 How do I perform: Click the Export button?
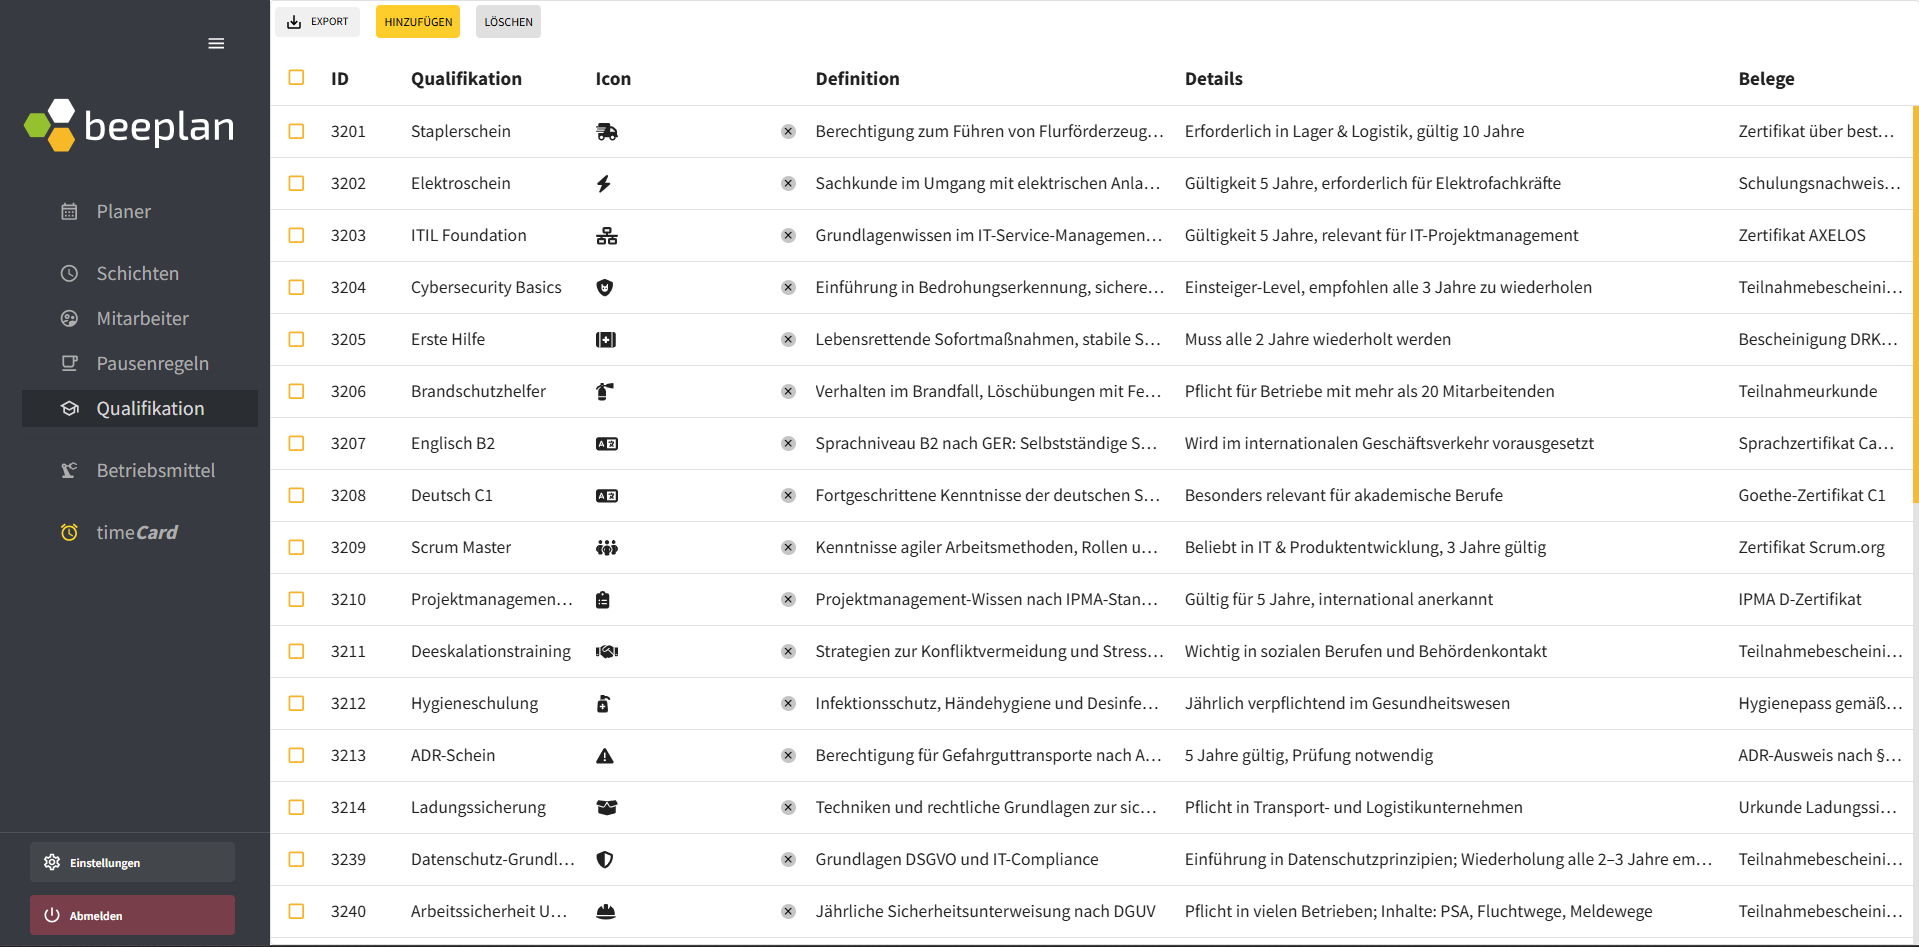(318, 22)
